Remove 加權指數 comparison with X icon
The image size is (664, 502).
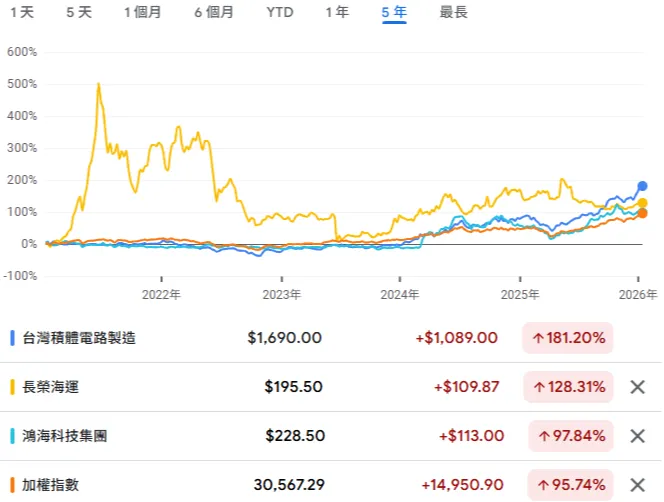point(637,485)
